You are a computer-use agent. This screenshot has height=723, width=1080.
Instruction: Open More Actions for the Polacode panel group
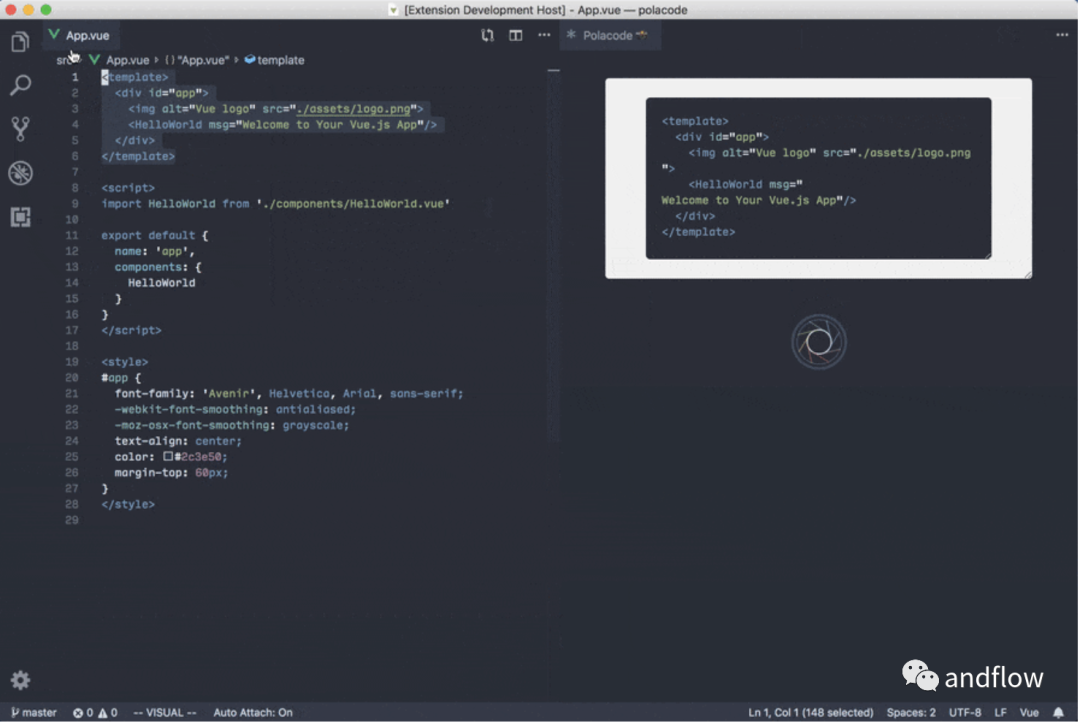[1062, 35]
